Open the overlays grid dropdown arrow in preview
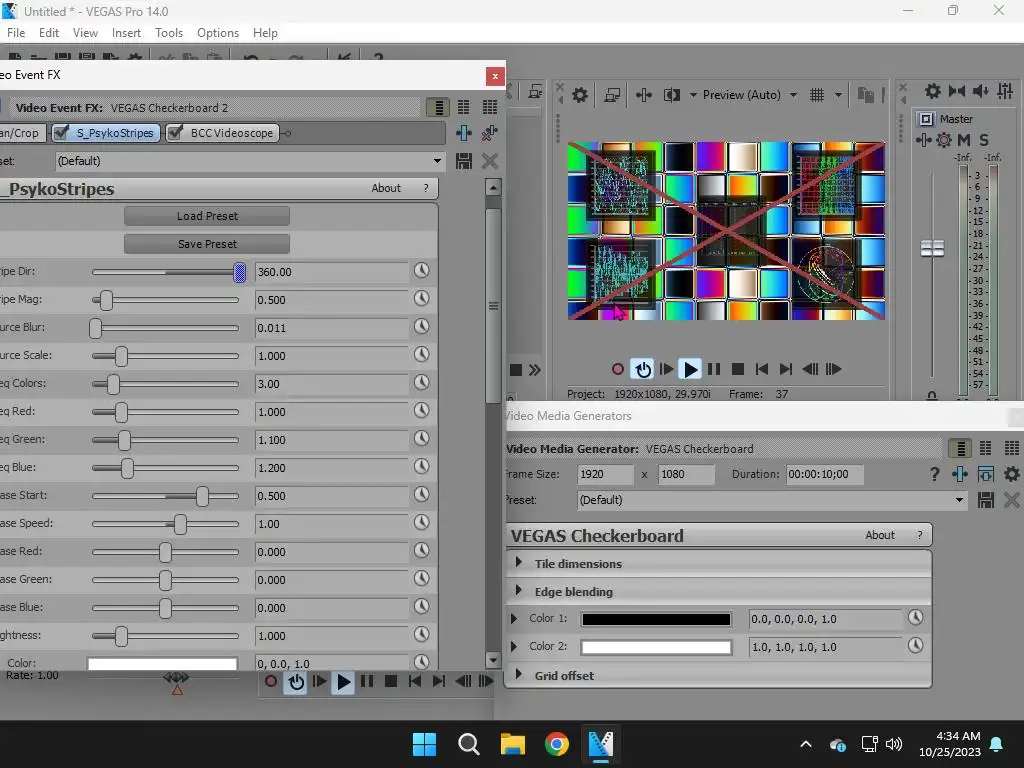The width and height of the screenshot is (1024, 768). (x=838, y=95)
